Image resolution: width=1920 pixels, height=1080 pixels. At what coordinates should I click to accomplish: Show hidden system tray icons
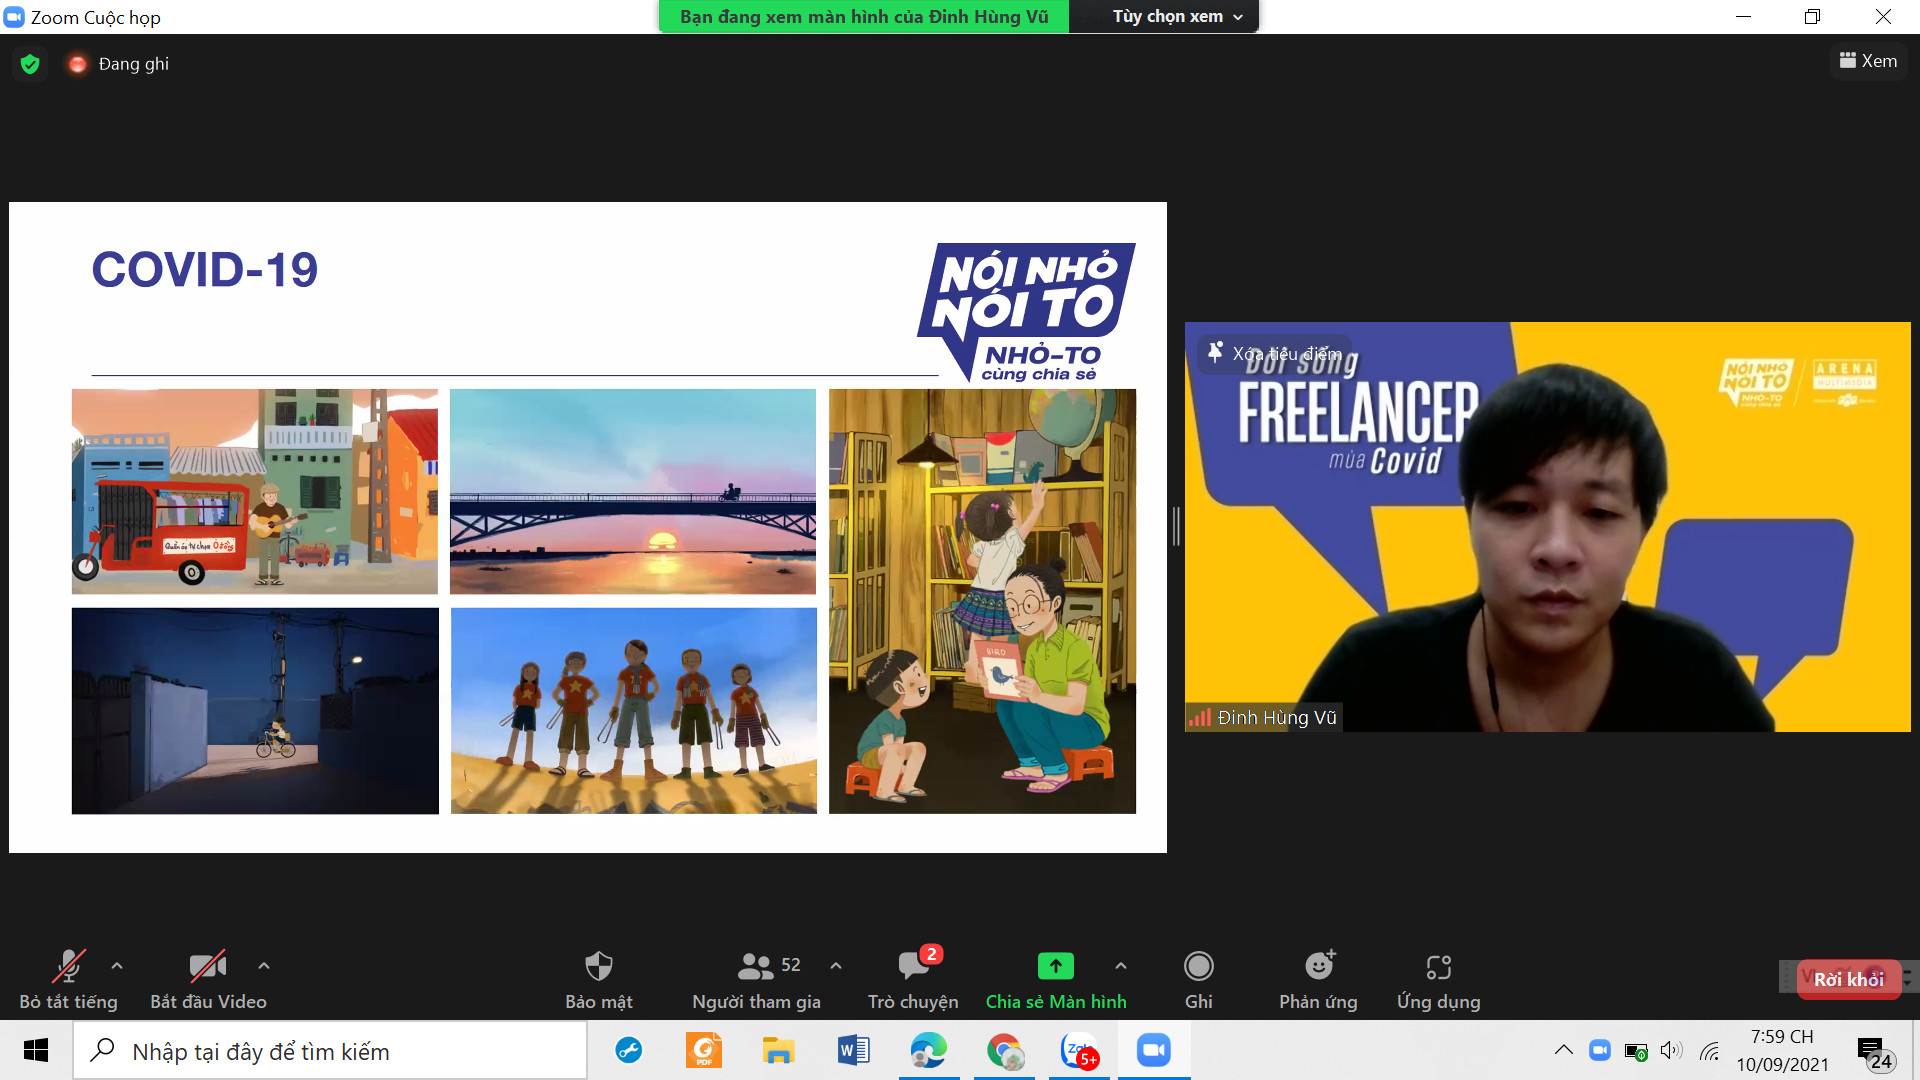point(1563,1050)
